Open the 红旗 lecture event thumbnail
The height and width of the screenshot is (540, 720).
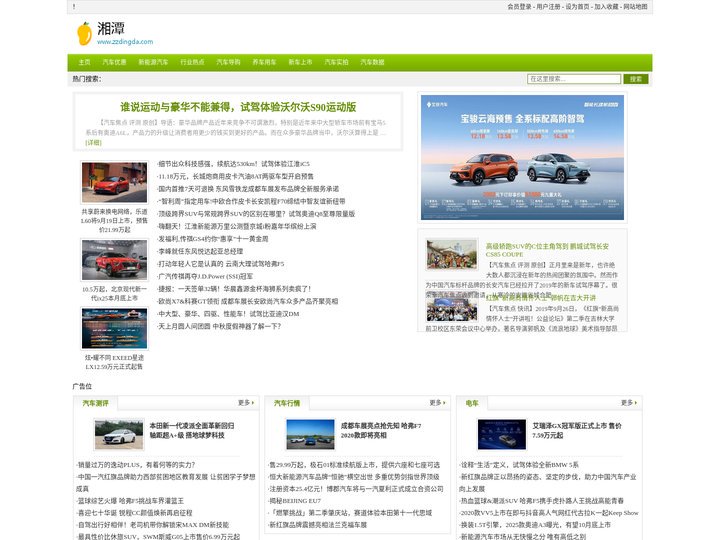[452, 309]
